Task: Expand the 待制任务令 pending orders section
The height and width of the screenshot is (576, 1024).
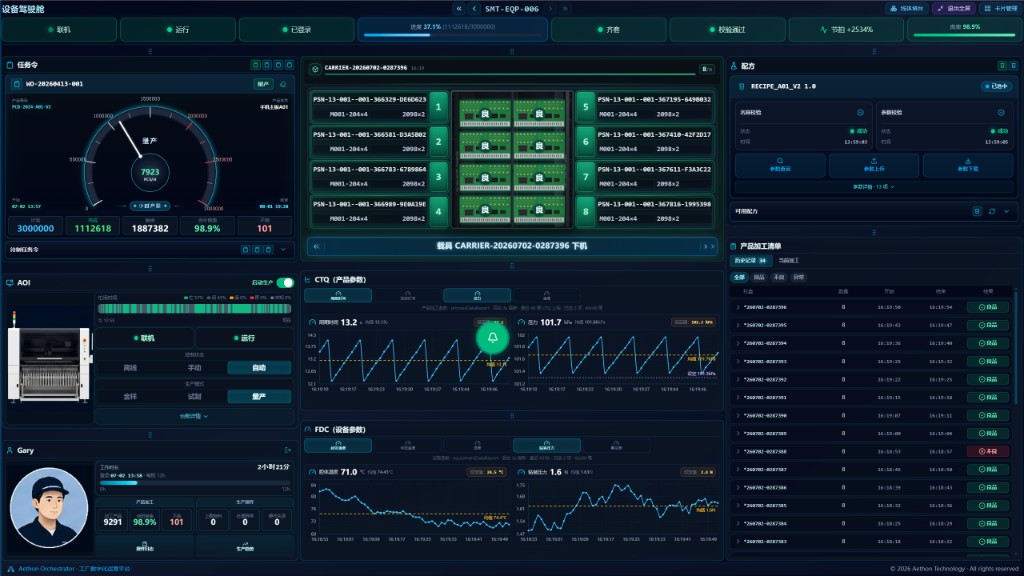Action: coord(283,249)
